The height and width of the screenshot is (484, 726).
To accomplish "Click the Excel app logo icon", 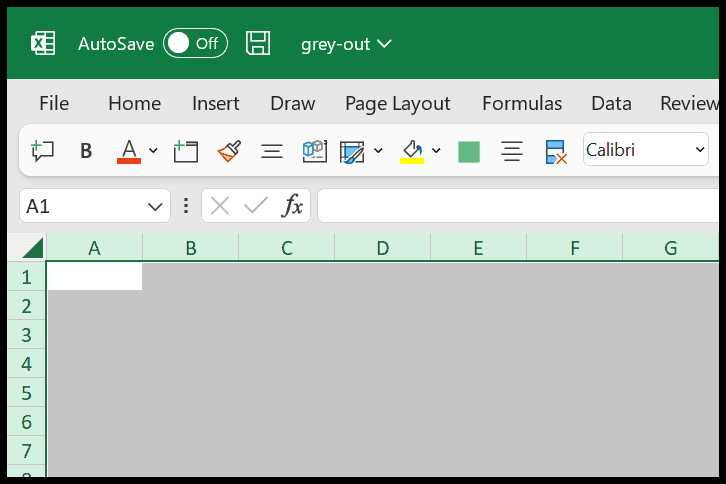I will [43, 44].
